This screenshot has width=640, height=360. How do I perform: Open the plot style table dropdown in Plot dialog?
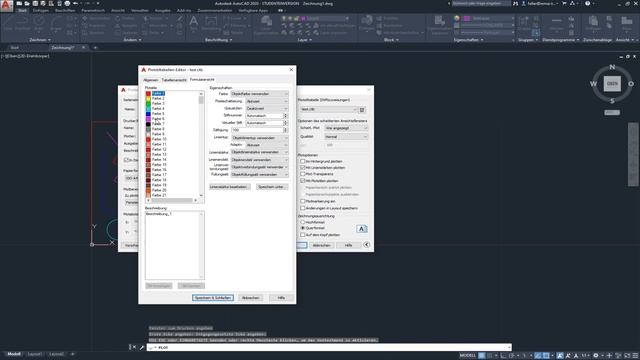(328, 109)
